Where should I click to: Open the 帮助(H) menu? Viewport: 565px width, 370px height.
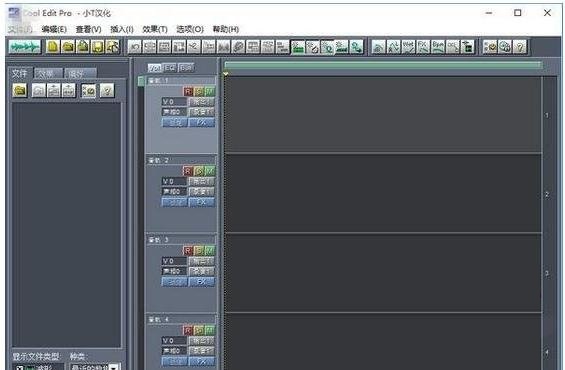click(x=226, y=29)
